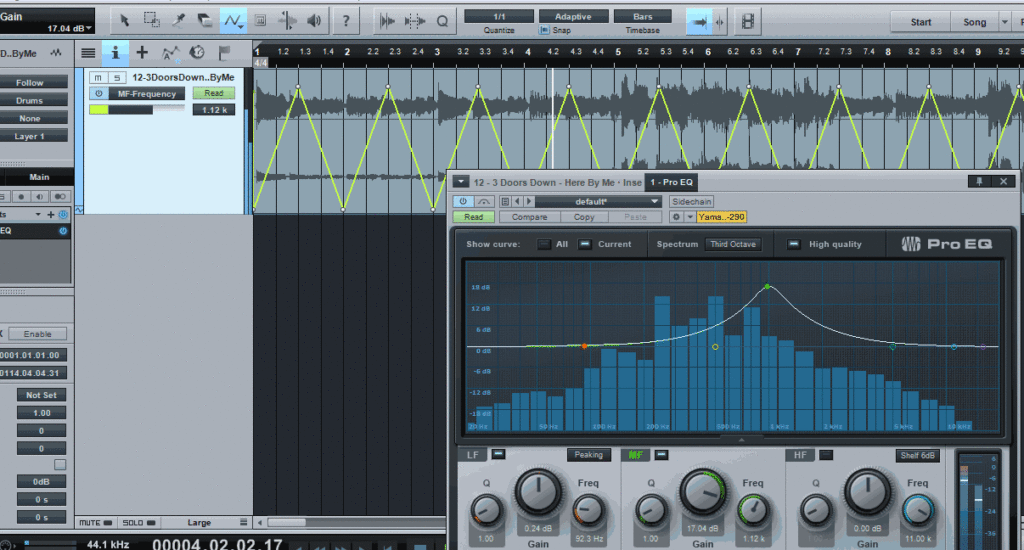Show automation icon above track list

[170, 53]
